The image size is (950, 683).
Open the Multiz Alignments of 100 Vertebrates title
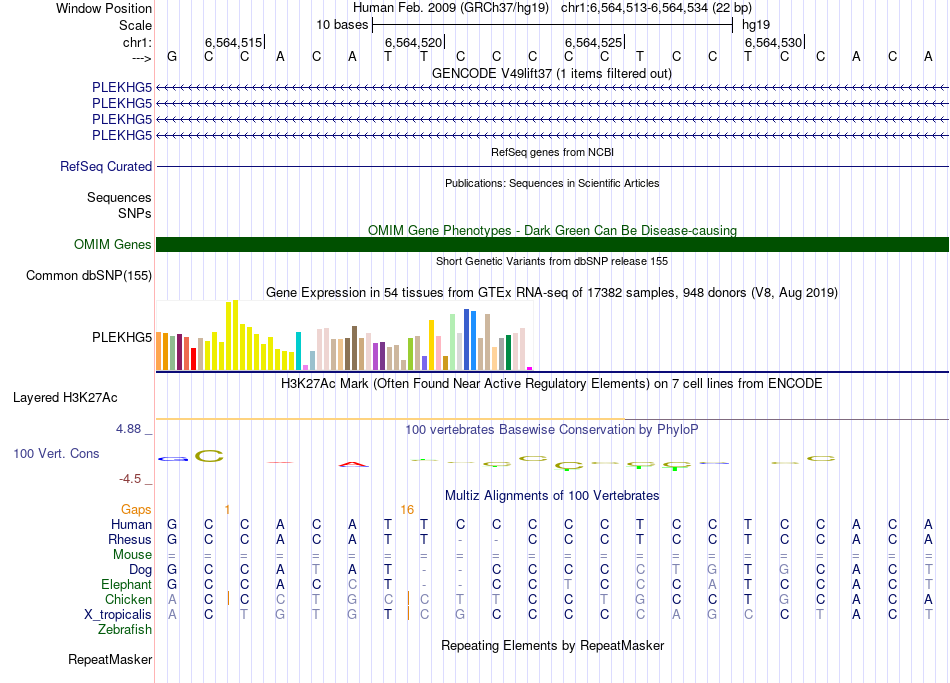(x=552, y=496)
